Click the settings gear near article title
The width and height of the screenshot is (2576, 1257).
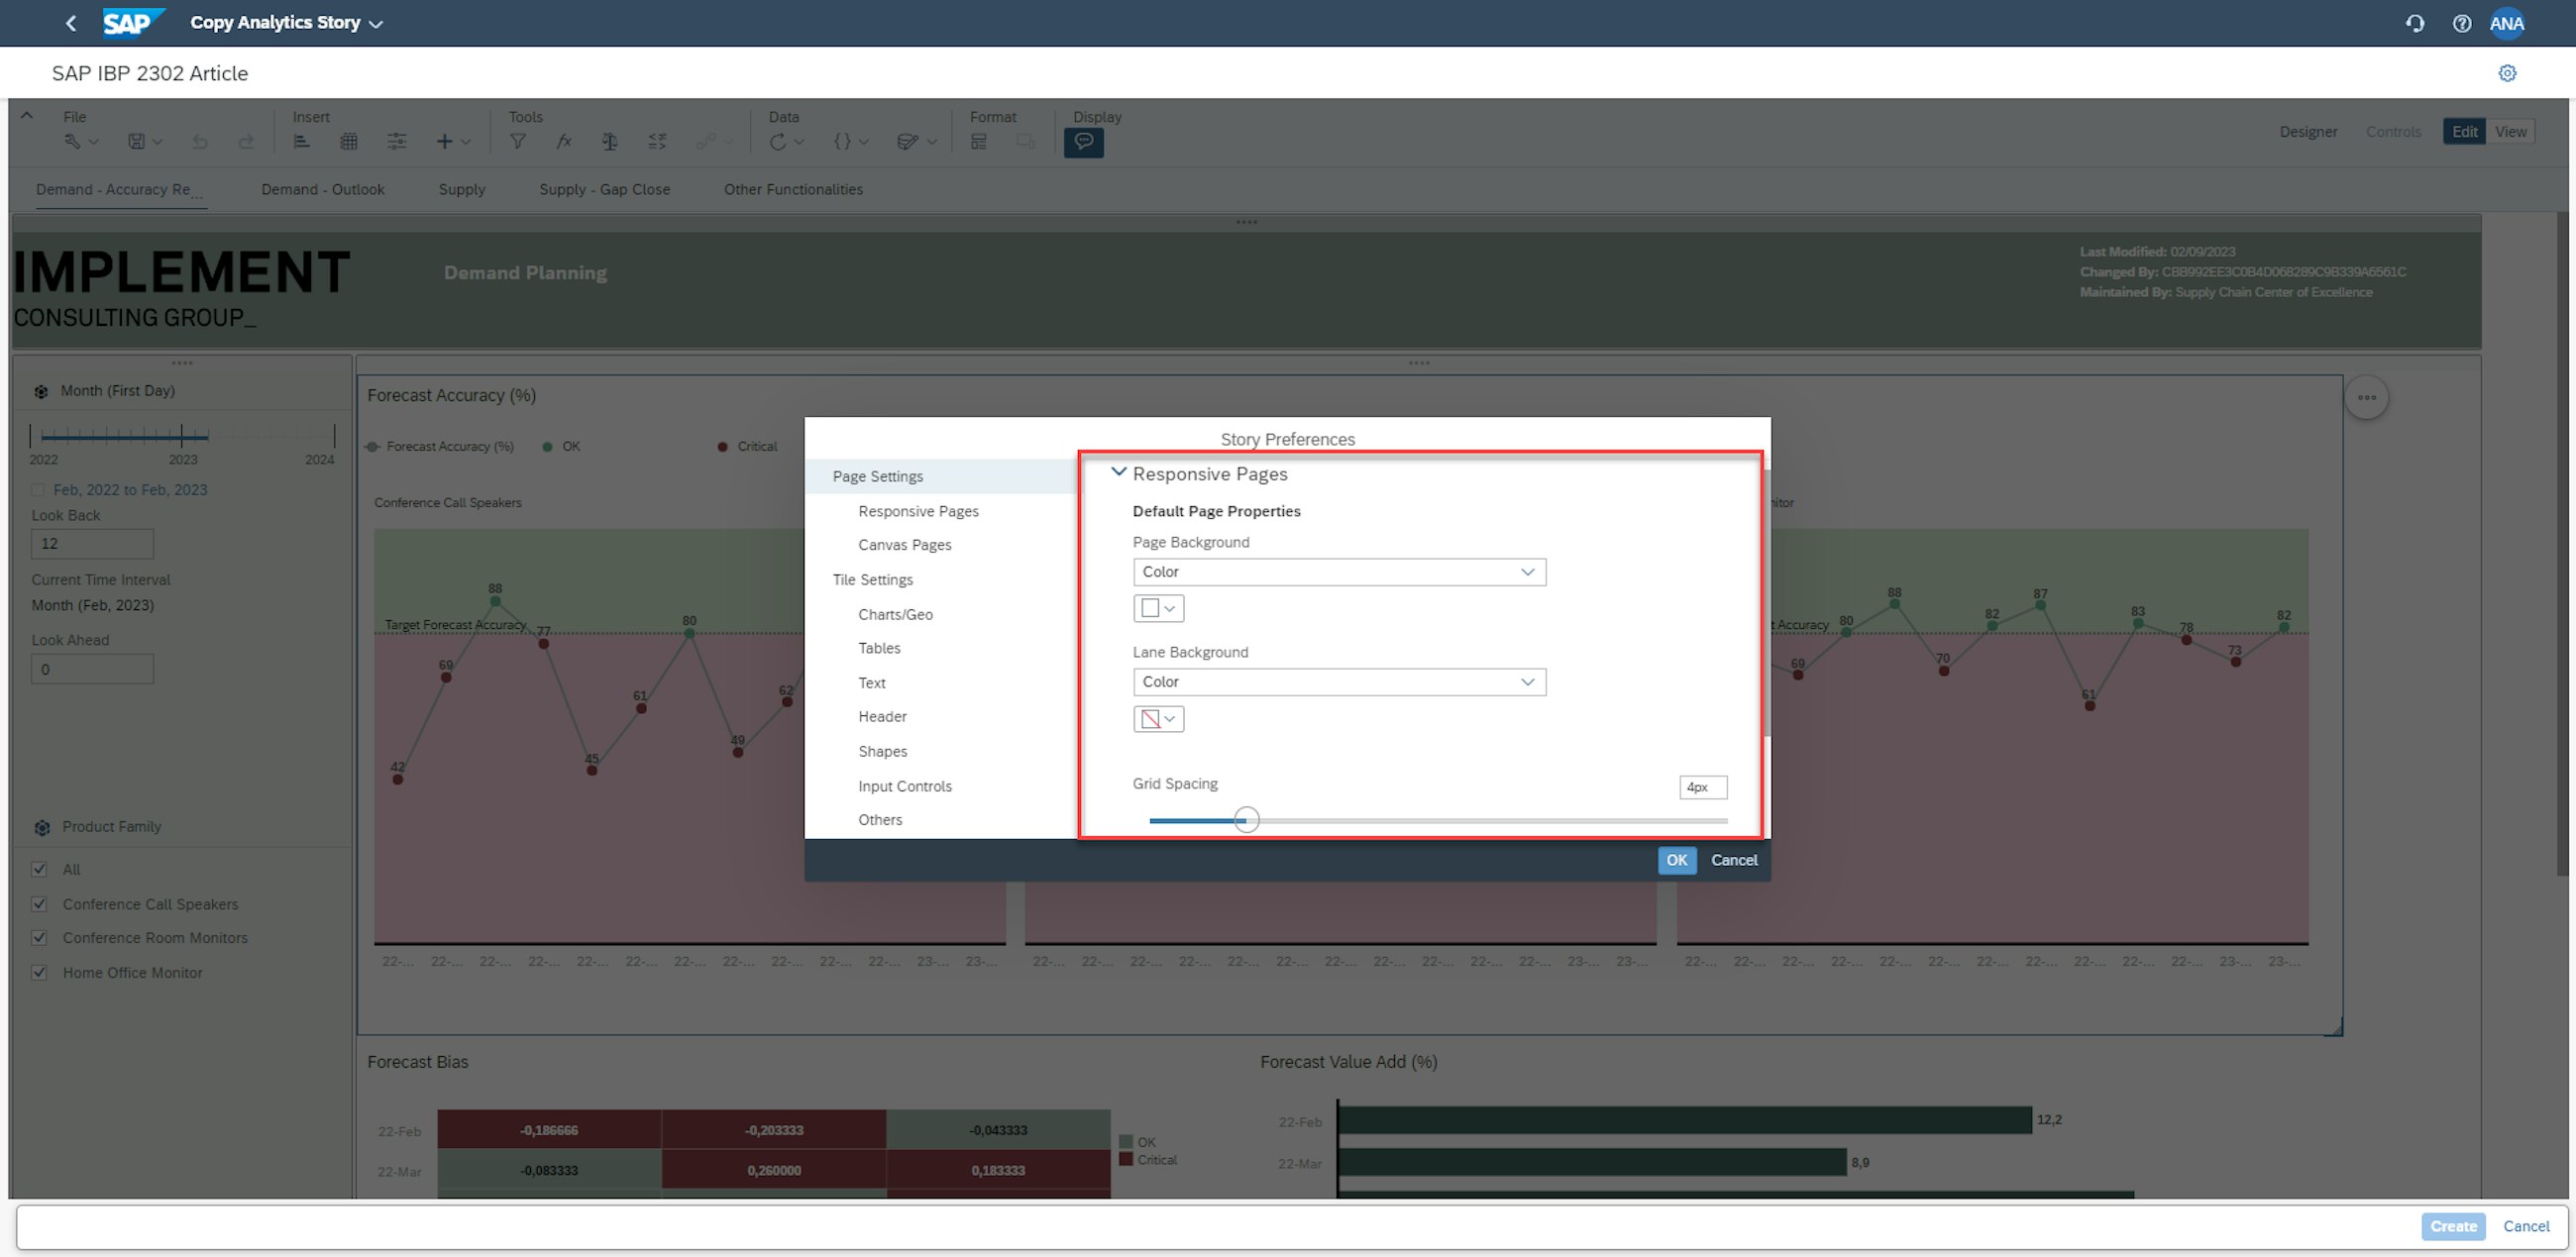tap(2507, 73)
